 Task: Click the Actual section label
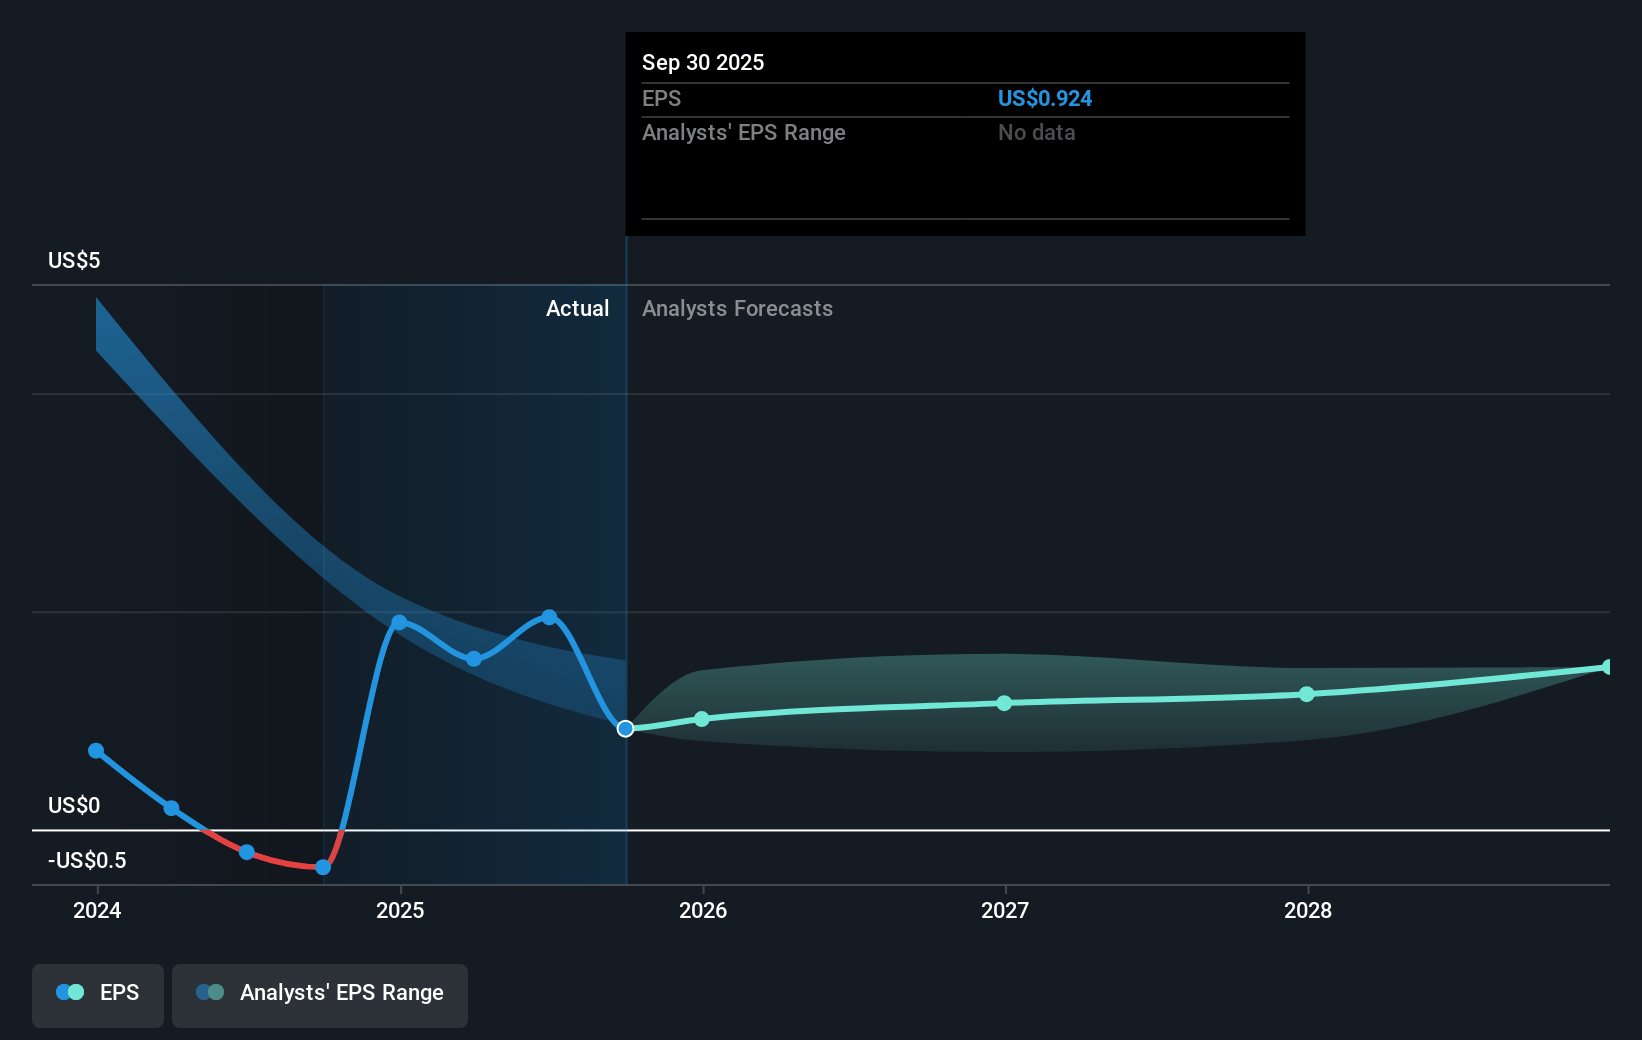(577, 309)
